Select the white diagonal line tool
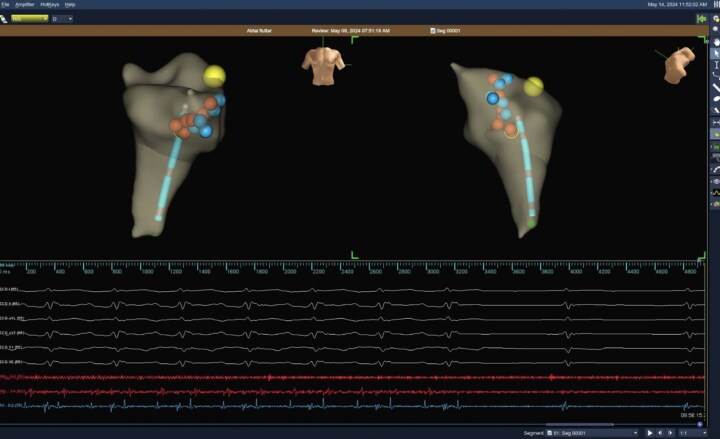 (716, 88)
